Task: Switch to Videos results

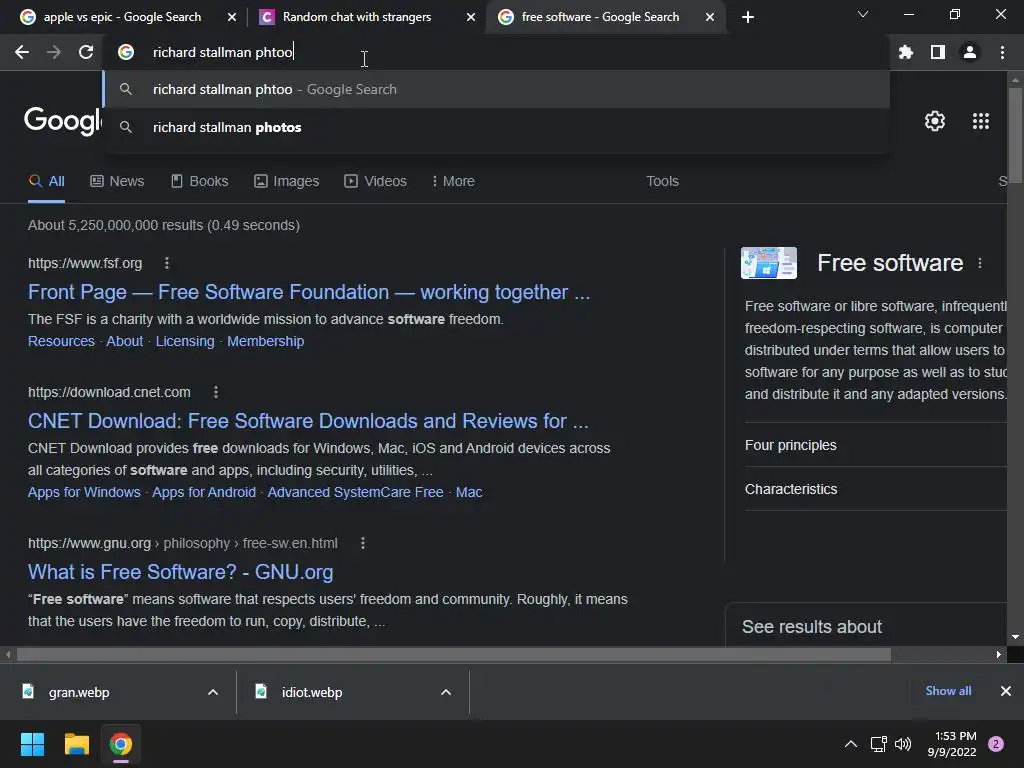Action: click(376, 182)
